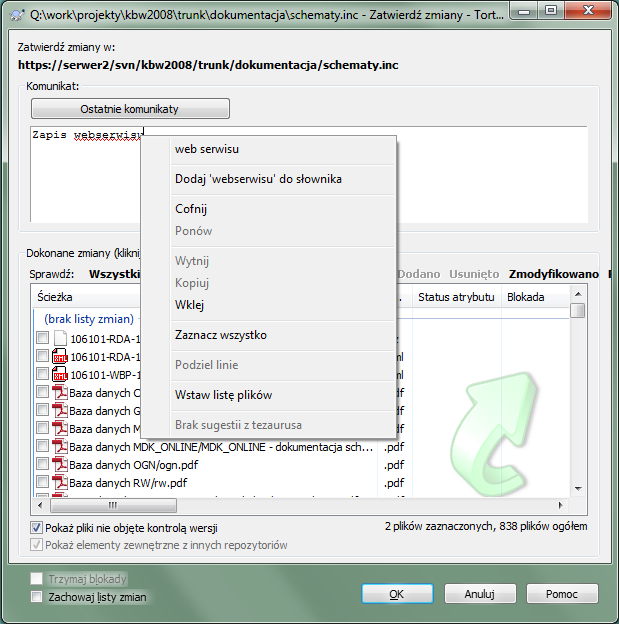Click the OK button to commit
This screenshot has width=619, height=624.
[397, 594]
